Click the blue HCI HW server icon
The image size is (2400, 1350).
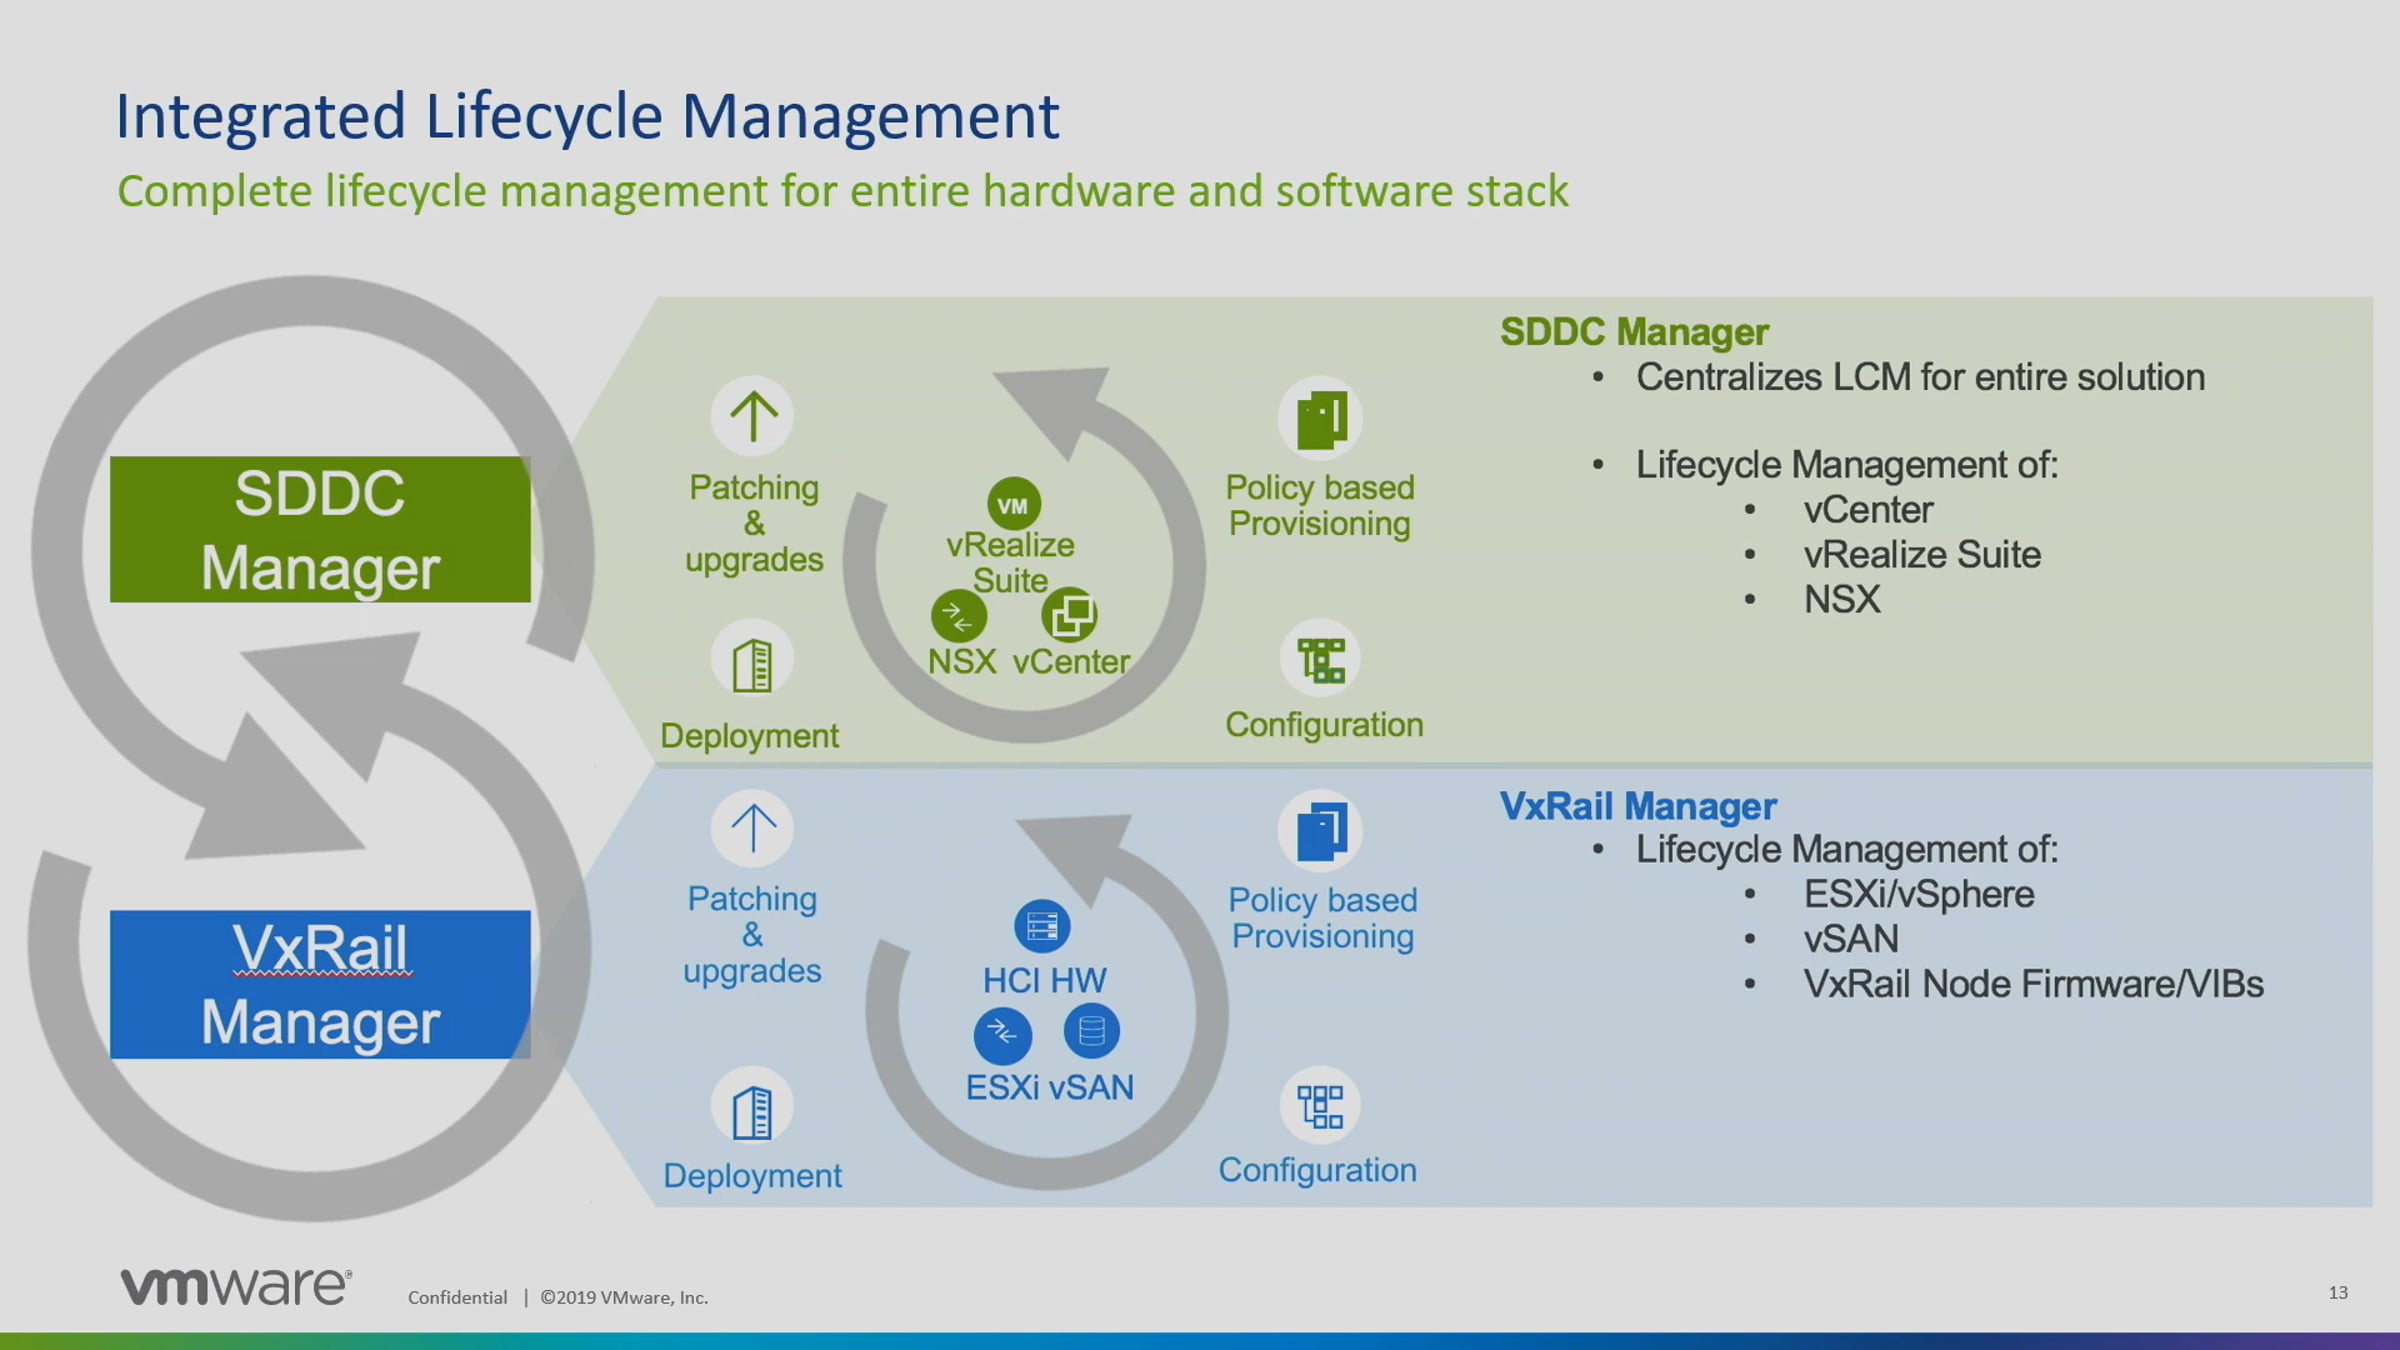1042,926
